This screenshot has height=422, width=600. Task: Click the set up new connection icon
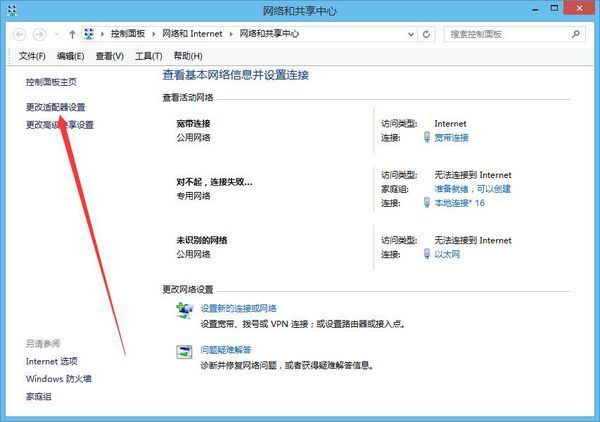point(185,310)
